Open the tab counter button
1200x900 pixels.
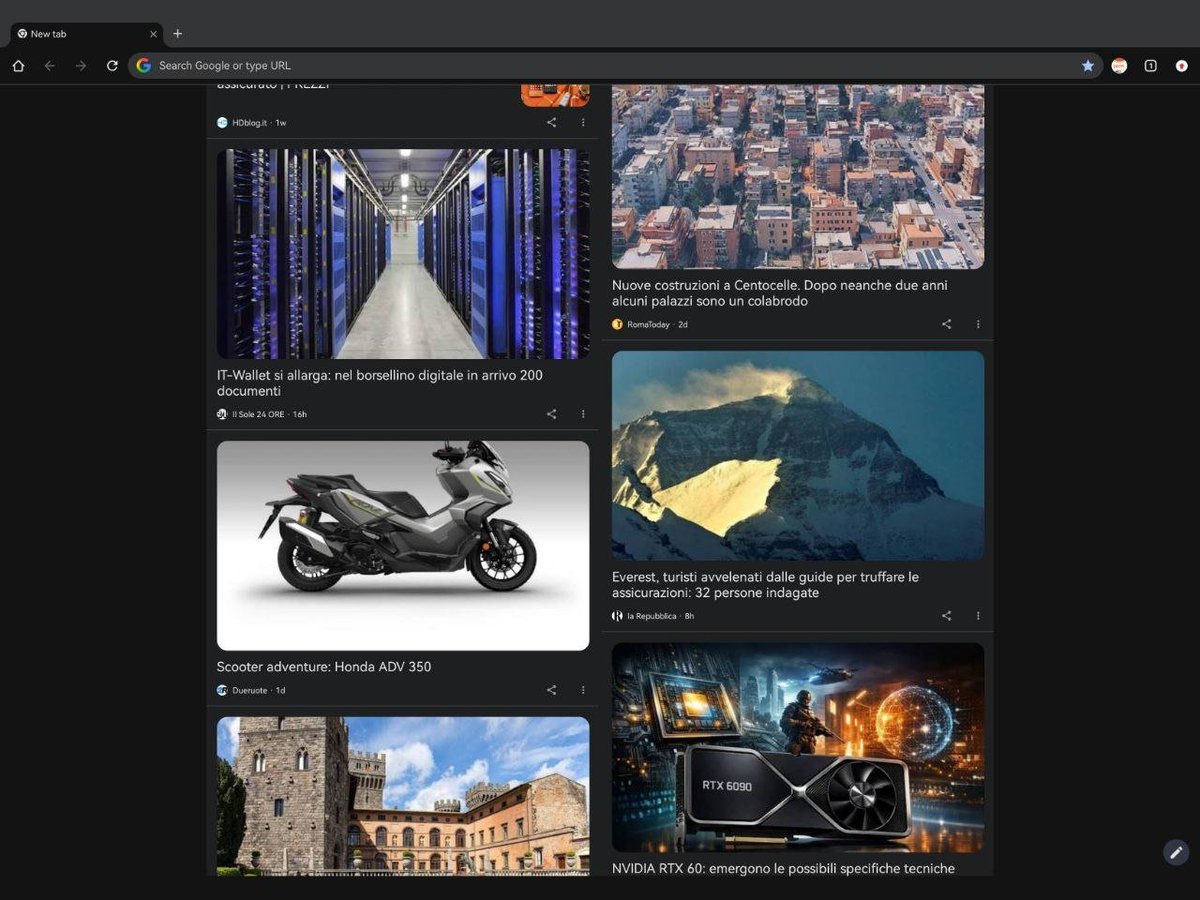click(1150, 66)
